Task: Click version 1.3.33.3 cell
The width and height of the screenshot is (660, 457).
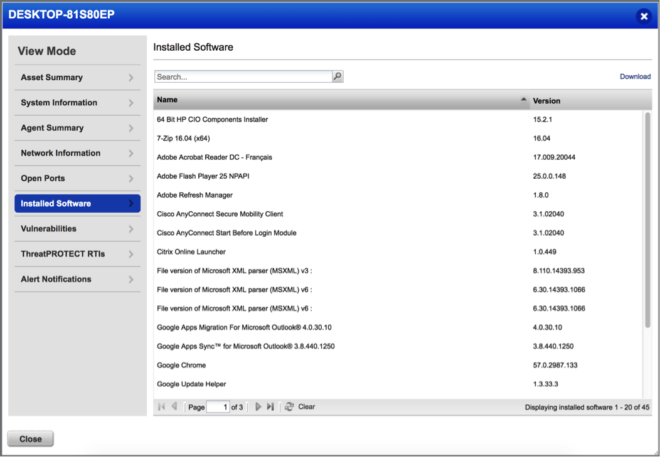Action: tap(545, 384)
